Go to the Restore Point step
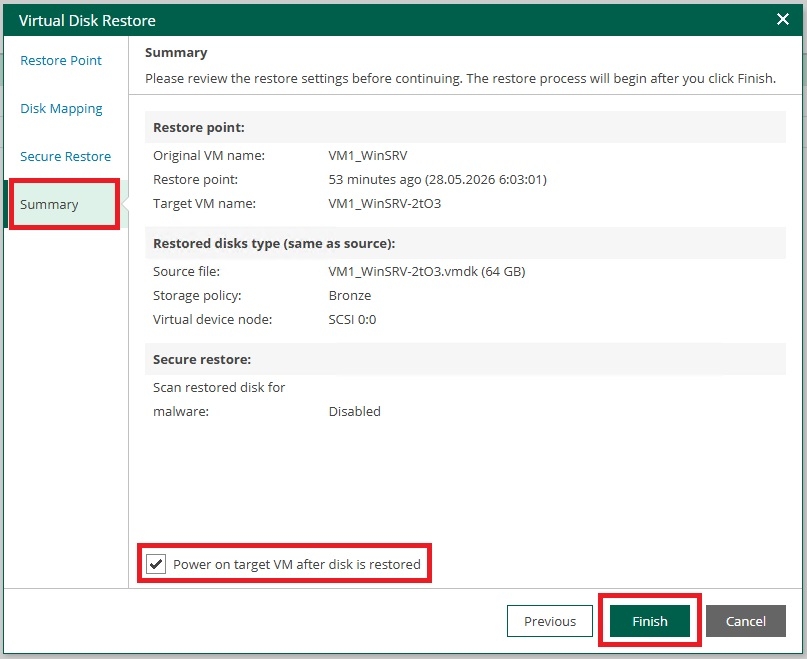The width and height of the screenshot is (807, 659). tap(61, 60)
